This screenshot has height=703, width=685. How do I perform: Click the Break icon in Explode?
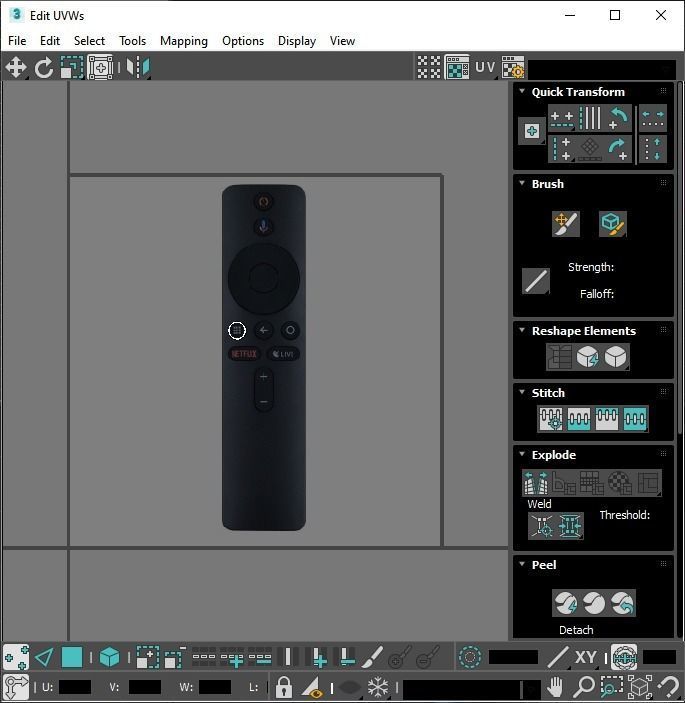536,482
